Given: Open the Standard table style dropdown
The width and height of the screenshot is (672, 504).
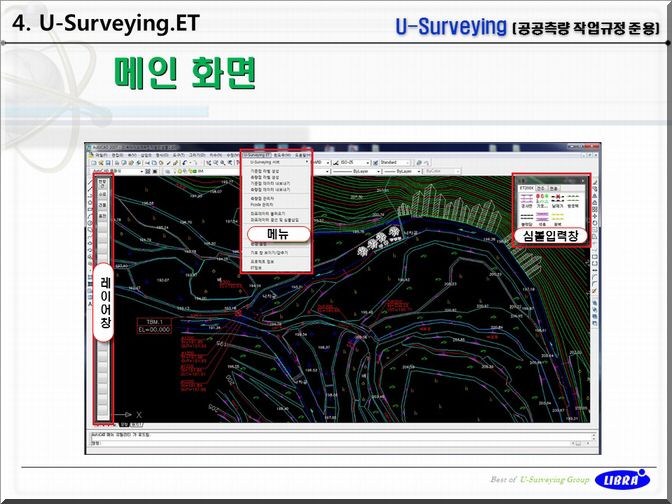Looking at the screenshot, I should (395, 163).
